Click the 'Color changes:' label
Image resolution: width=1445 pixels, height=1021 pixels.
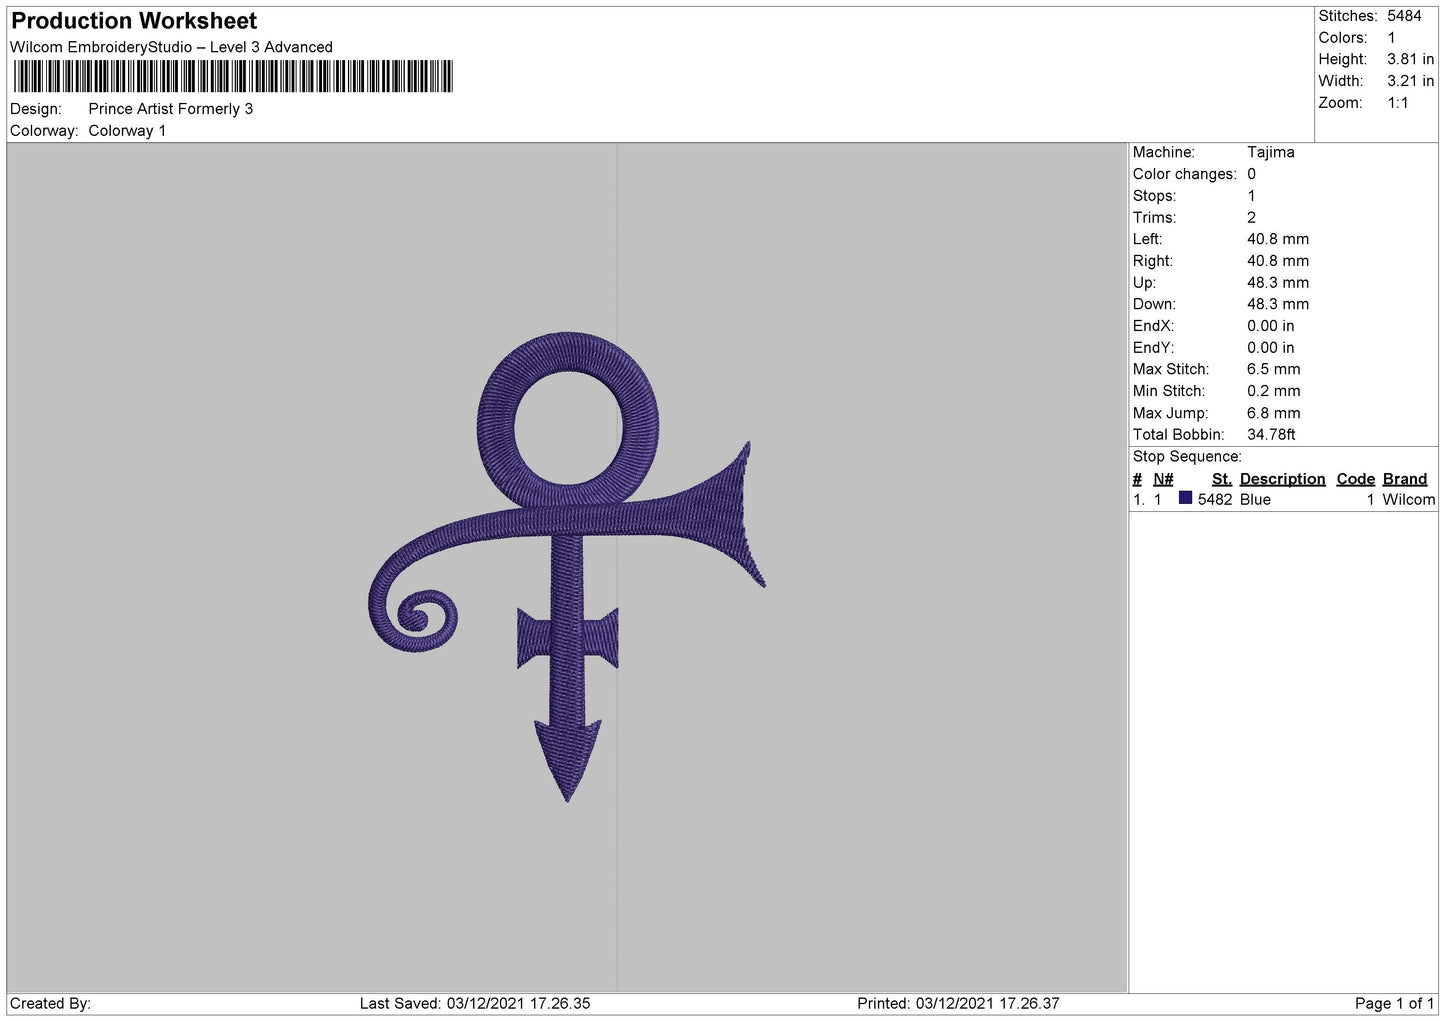(1184, 174)
